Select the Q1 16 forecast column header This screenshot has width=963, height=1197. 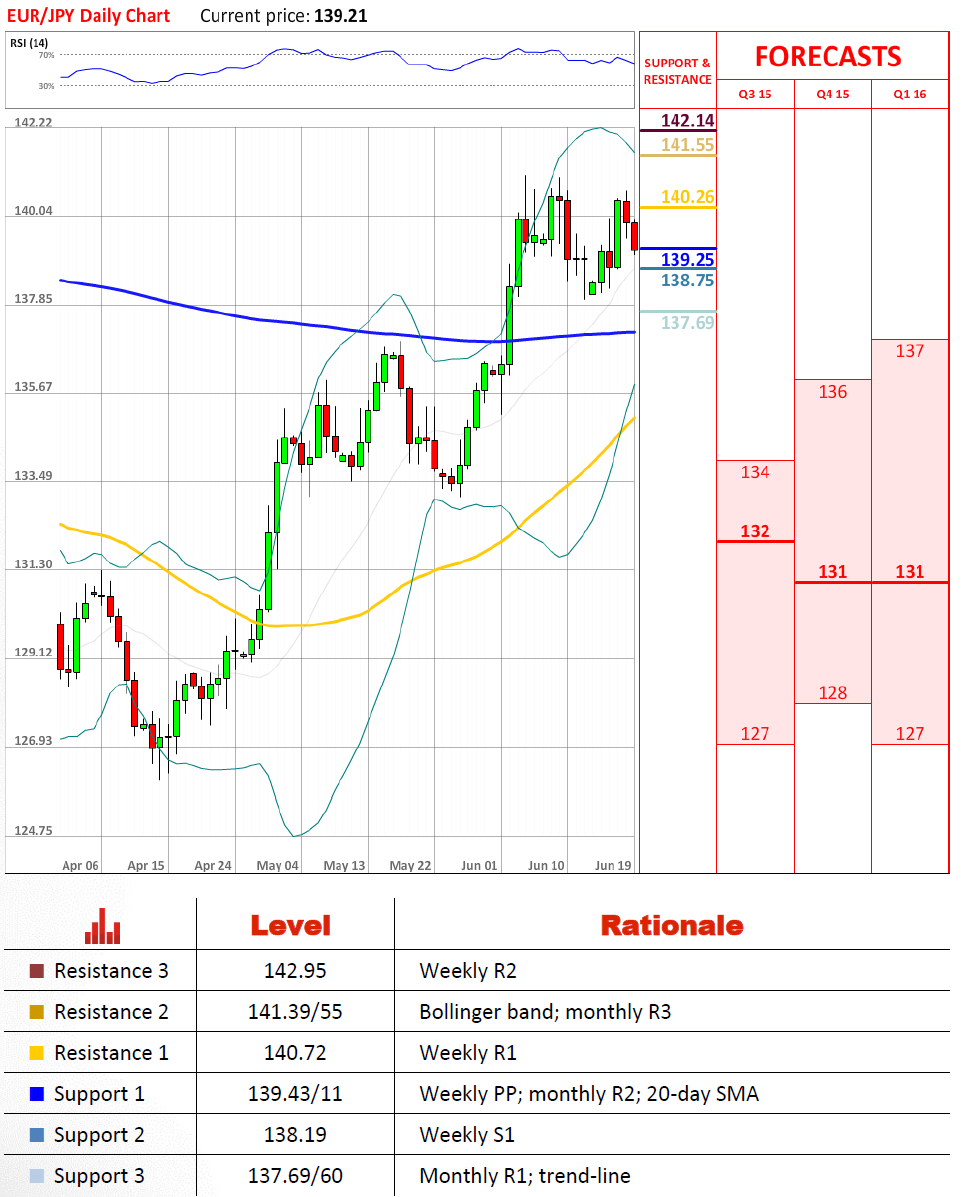click(x=910, y=94)
